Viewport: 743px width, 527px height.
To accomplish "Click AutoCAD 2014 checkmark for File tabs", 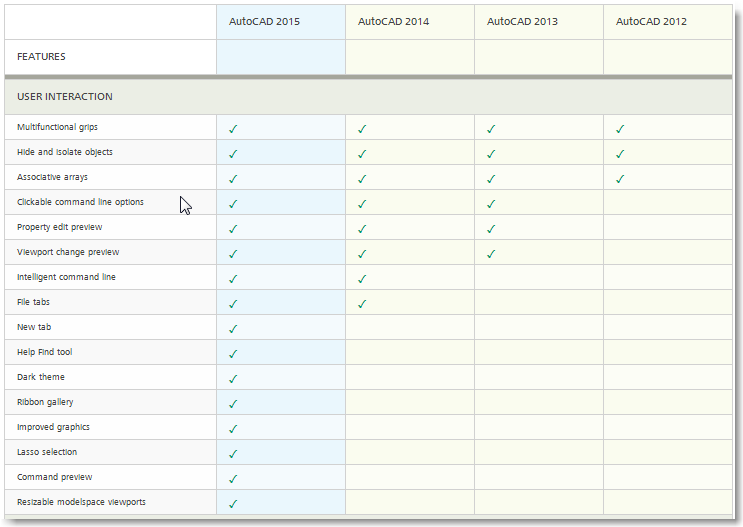I will pyautogui.click(x=362, y=304).
